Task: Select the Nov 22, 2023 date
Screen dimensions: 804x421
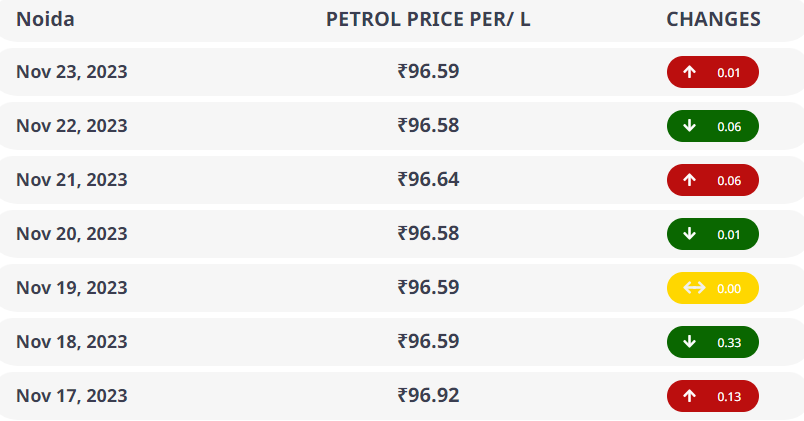Action: click(x=72, y=126)
